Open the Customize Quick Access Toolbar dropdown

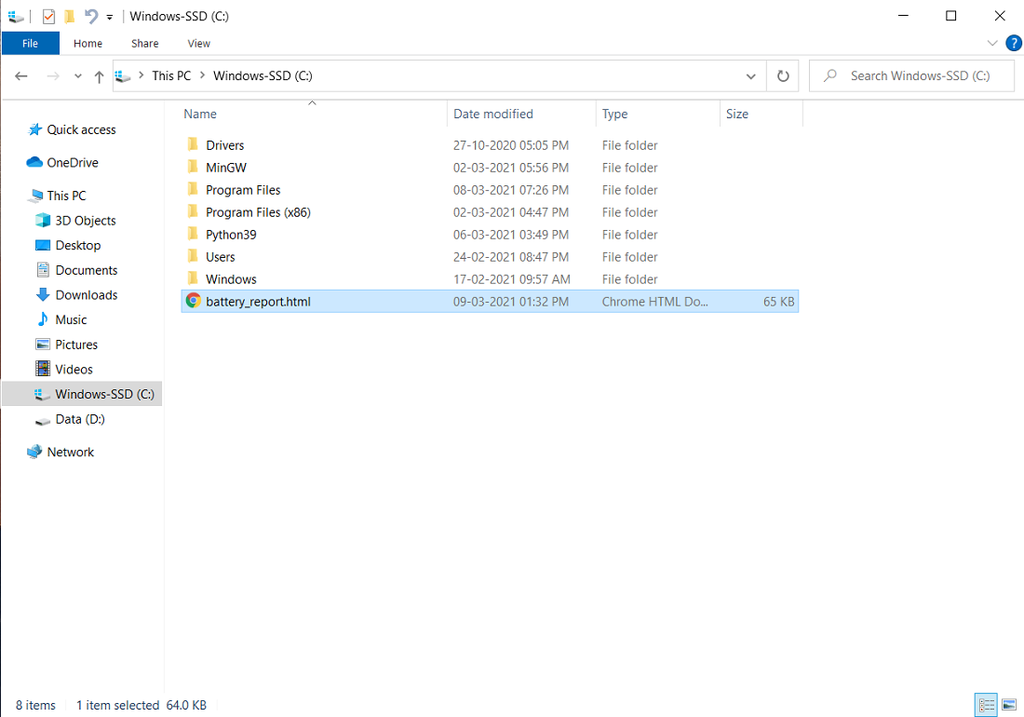(108, 16)
